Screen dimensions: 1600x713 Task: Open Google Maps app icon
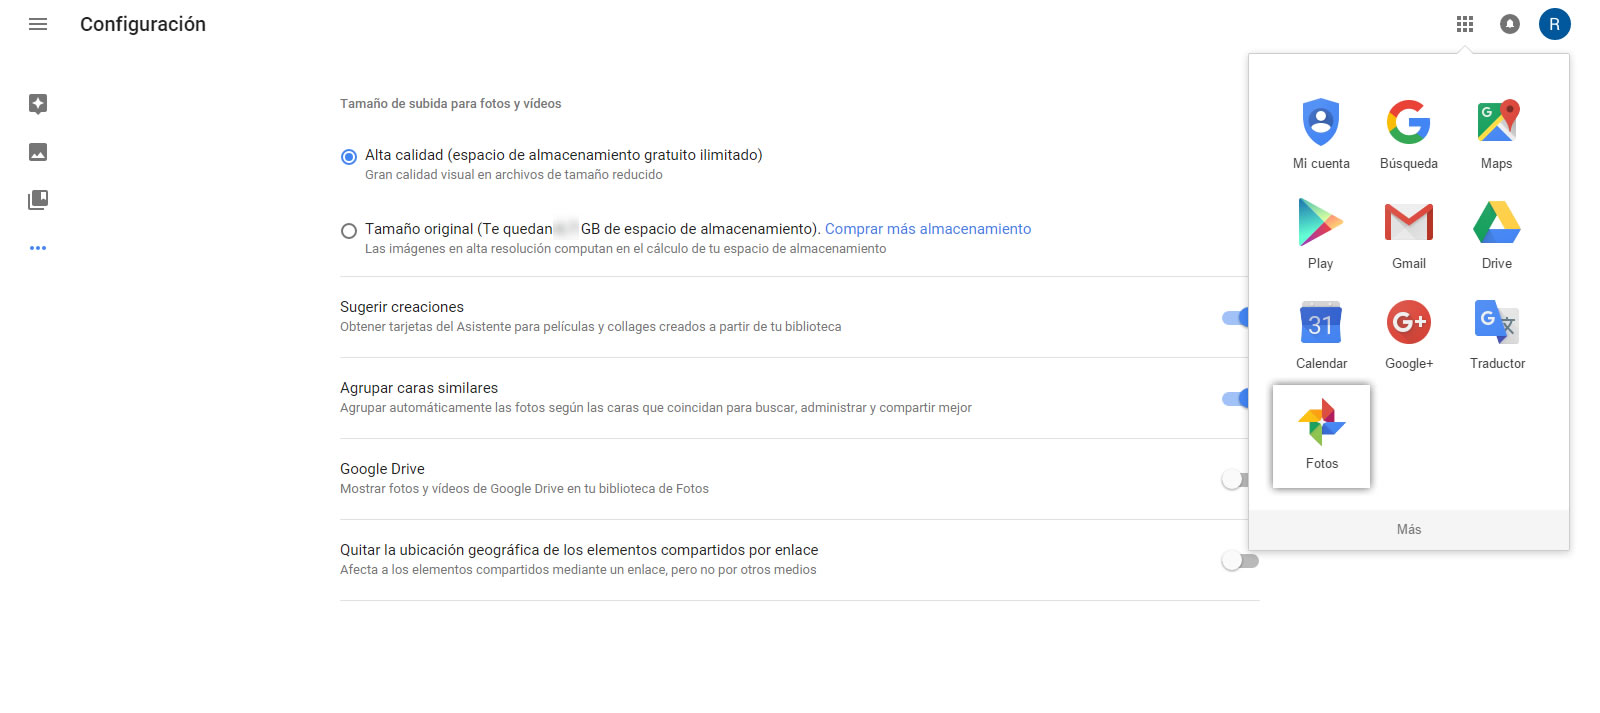click(1496, 134)
